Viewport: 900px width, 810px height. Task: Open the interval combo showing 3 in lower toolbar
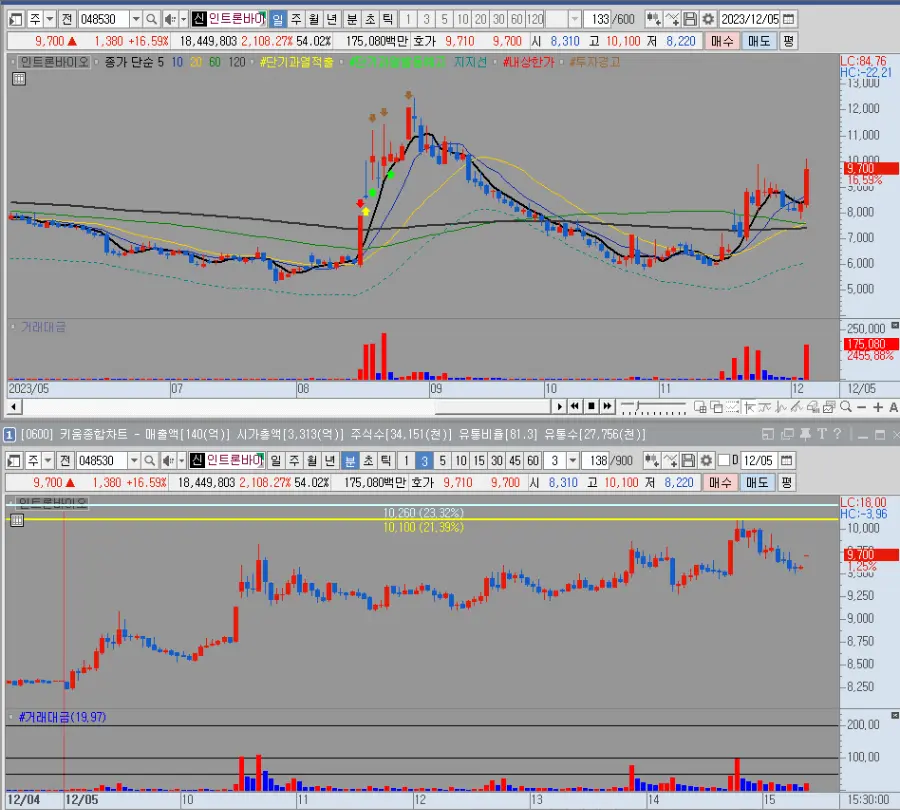pyautogui.click(x=572, y=460)
